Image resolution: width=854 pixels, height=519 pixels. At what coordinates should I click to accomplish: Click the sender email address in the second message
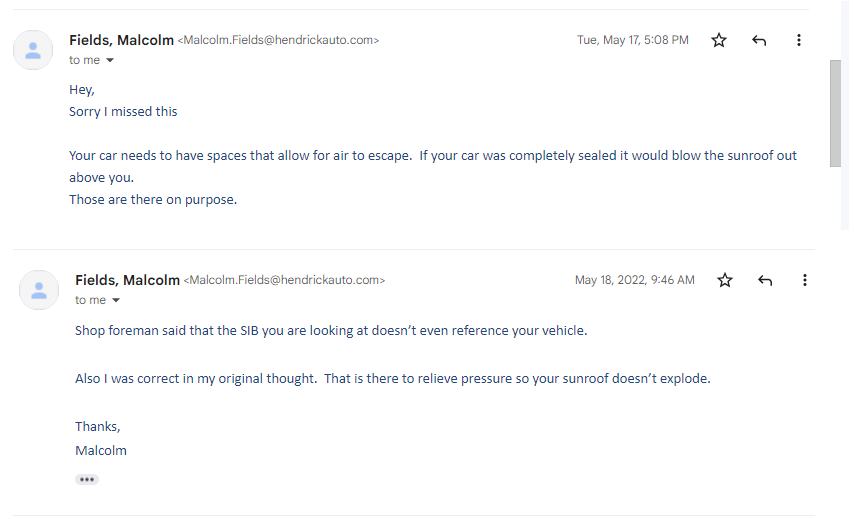point(284,280)
